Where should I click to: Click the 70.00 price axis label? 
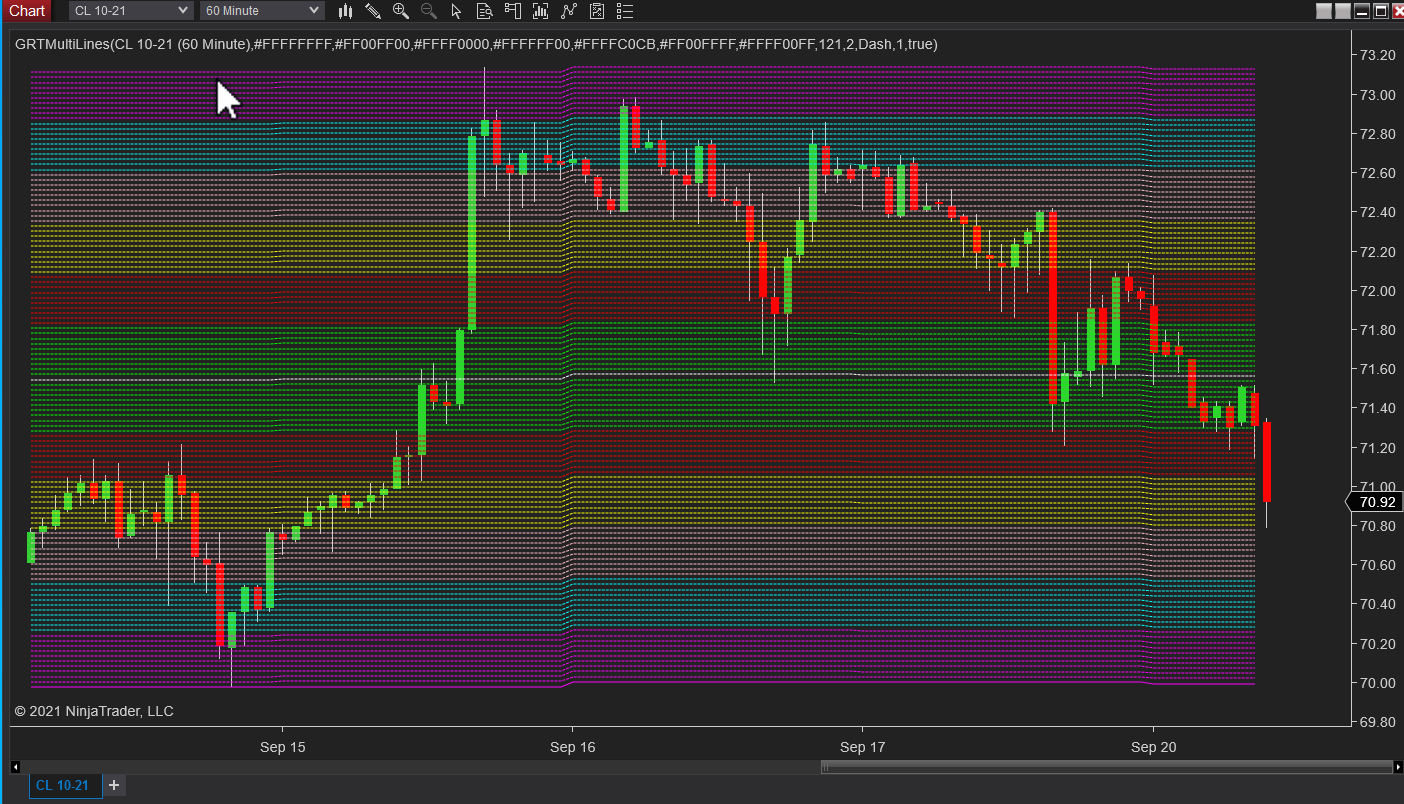(x=1377, y=683)
